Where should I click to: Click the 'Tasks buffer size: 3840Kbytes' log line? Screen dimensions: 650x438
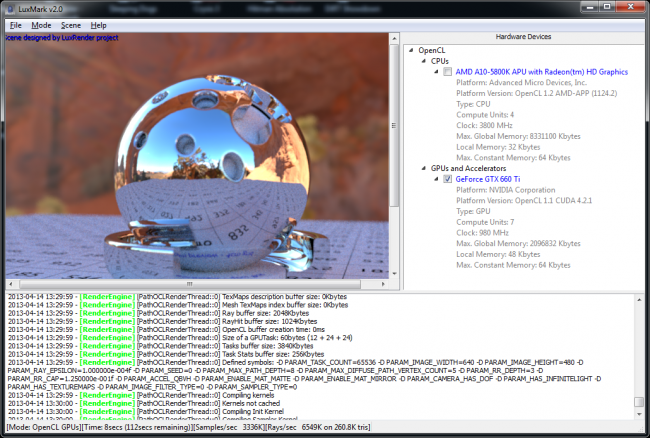(x=160, y=346)
